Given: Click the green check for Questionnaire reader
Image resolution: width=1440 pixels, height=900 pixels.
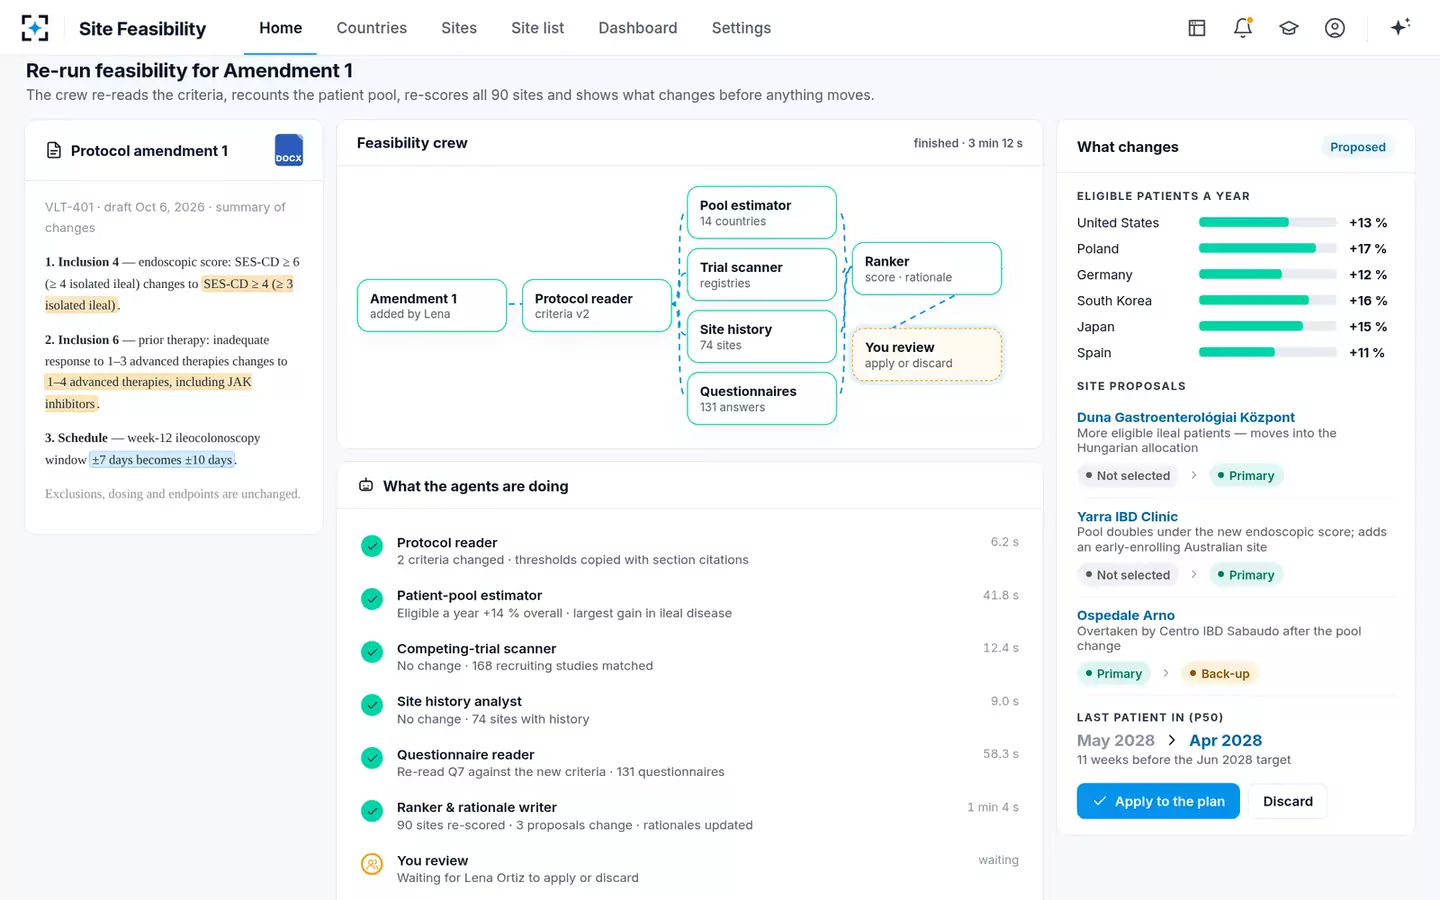Looking at the screenshot, I should (x=372, y=758).
